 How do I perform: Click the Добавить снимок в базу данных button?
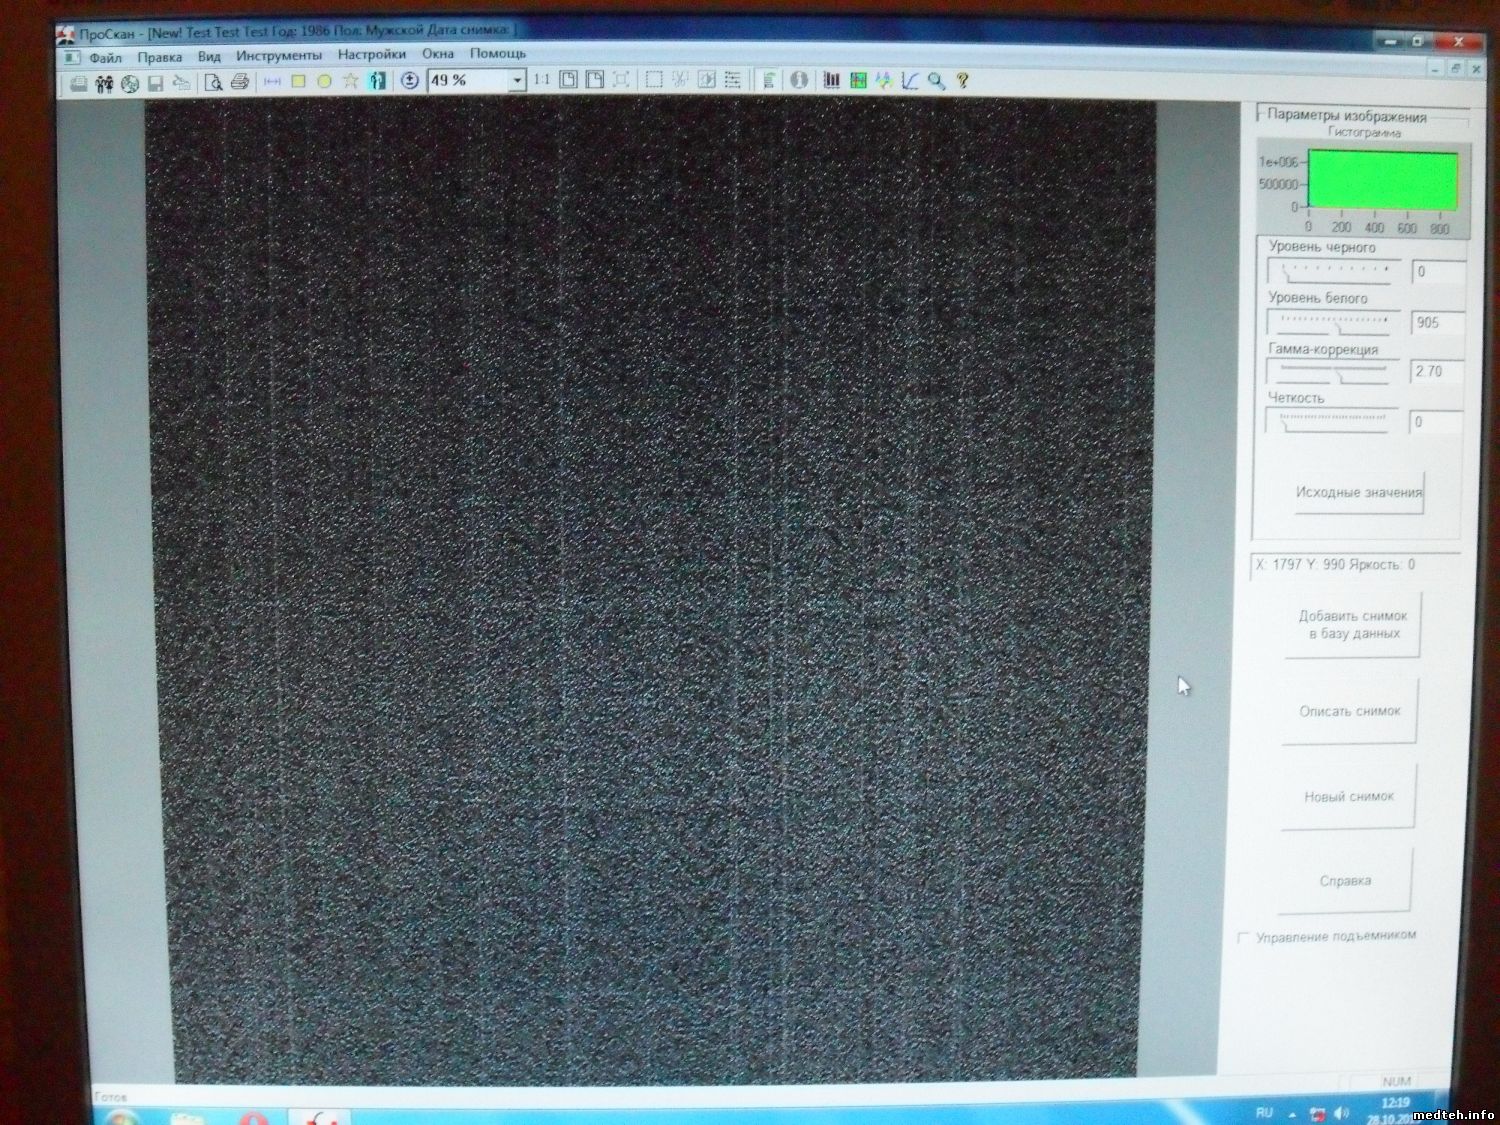[x=1353, y=625]
